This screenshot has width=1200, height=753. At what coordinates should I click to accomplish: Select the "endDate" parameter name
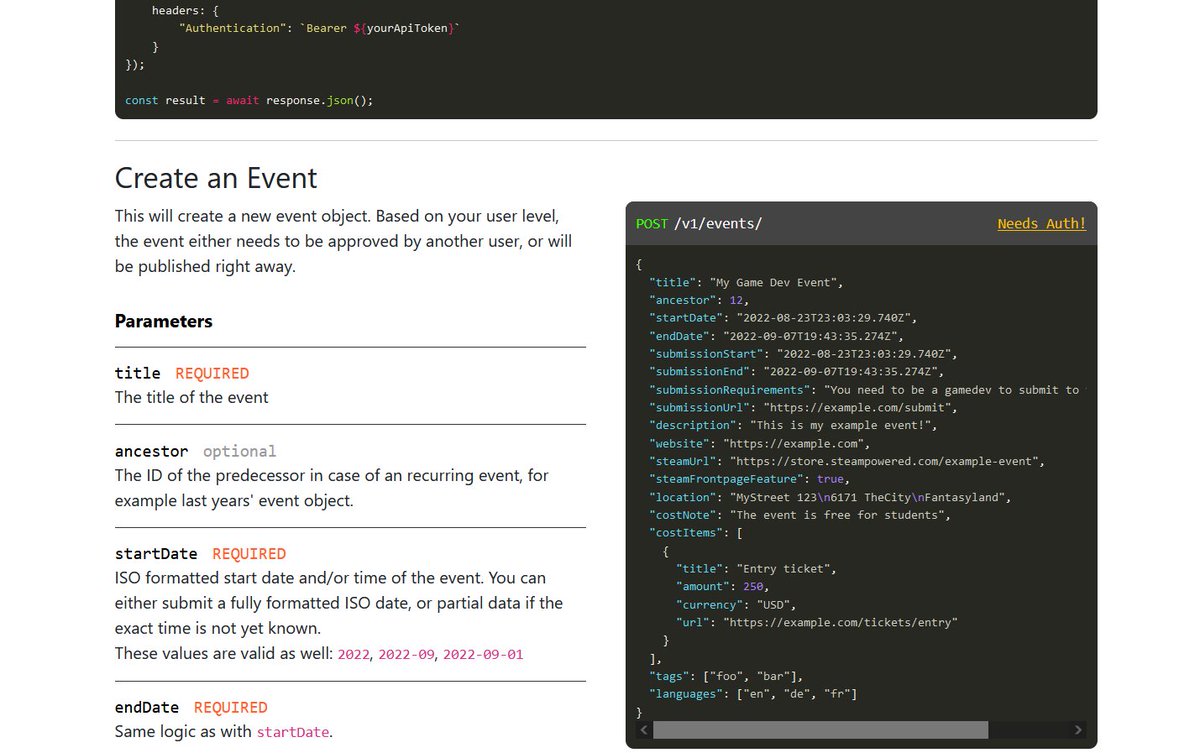click(147, 707)
